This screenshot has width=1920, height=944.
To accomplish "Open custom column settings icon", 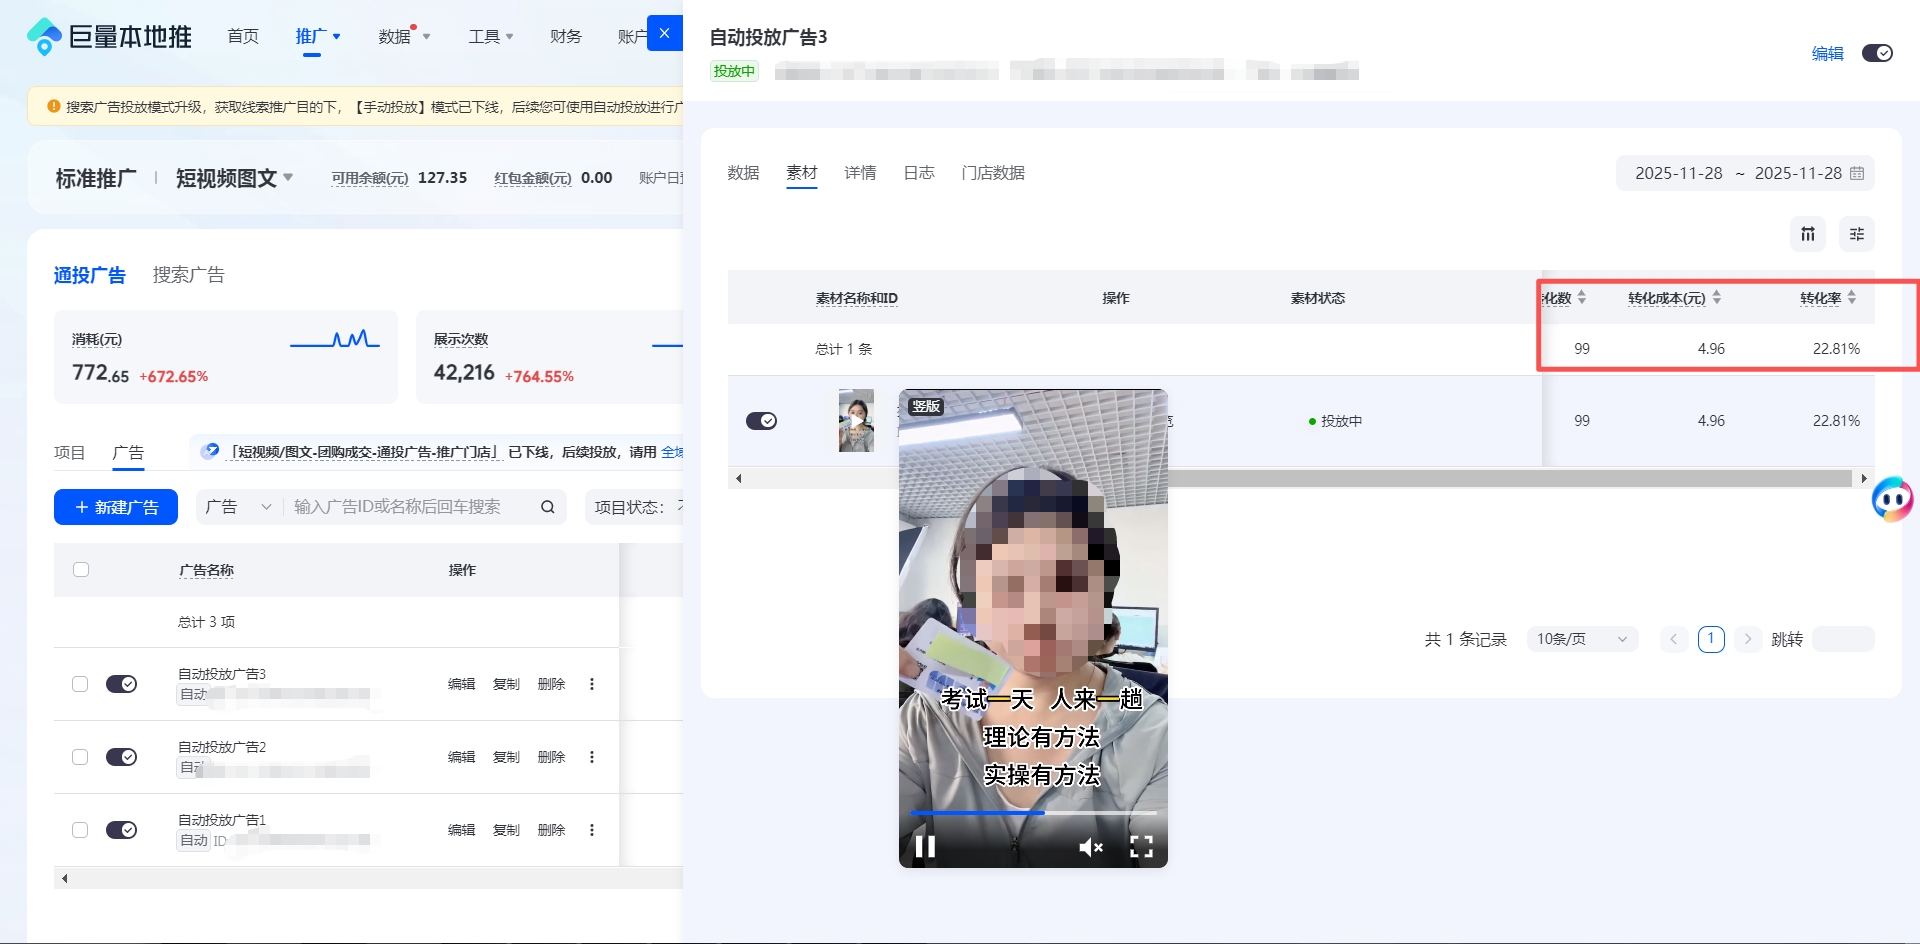I will tap(1856, 234).
